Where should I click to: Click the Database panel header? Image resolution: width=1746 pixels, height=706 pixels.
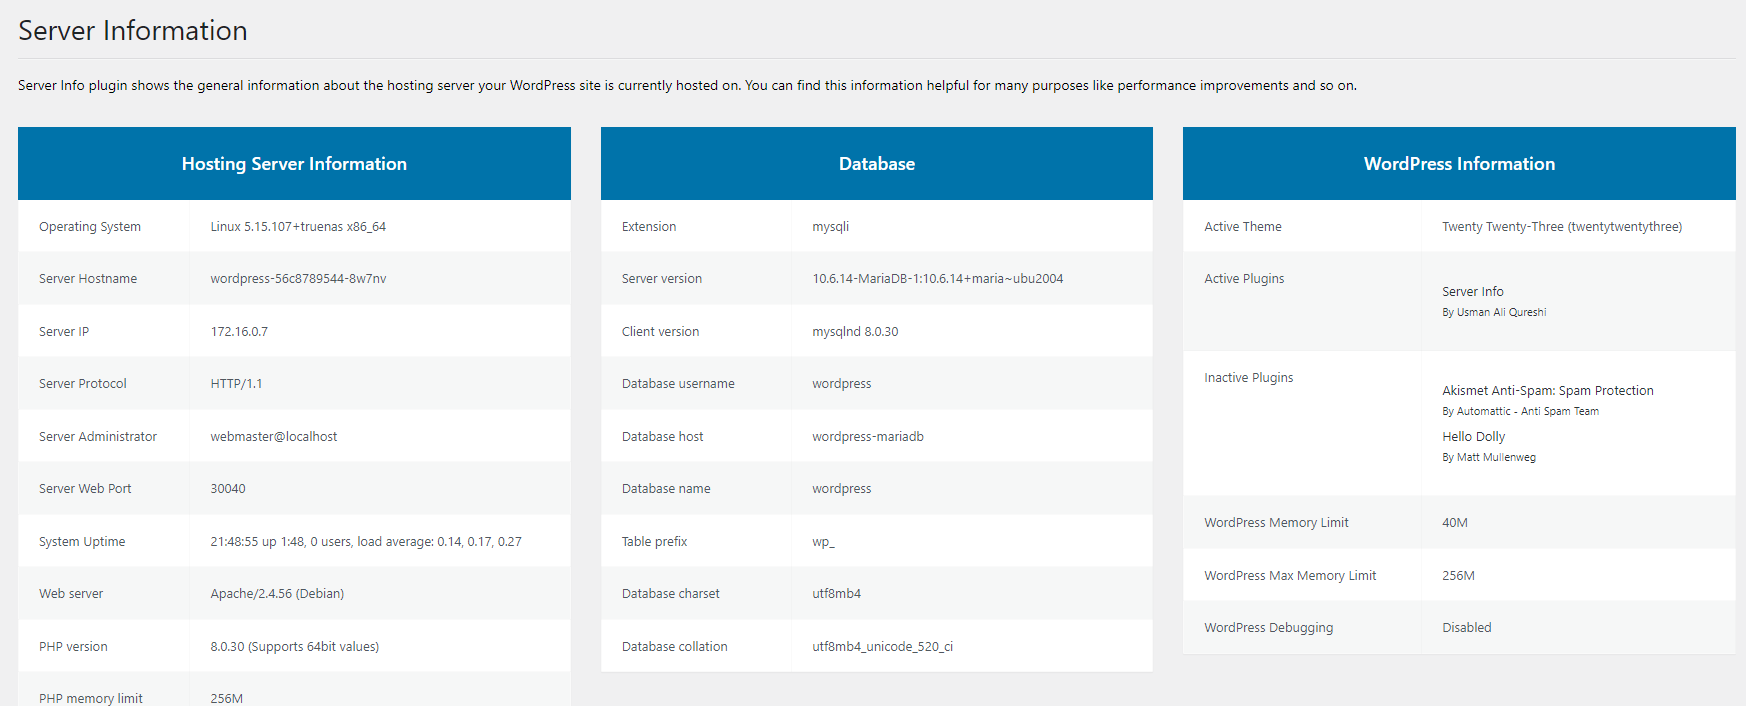876,164
